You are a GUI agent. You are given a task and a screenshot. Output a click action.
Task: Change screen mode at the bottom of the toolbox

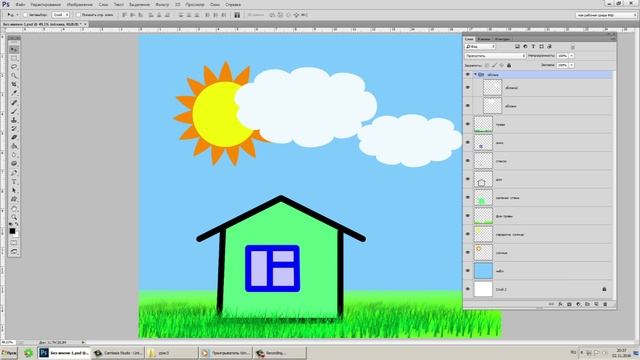14,251
